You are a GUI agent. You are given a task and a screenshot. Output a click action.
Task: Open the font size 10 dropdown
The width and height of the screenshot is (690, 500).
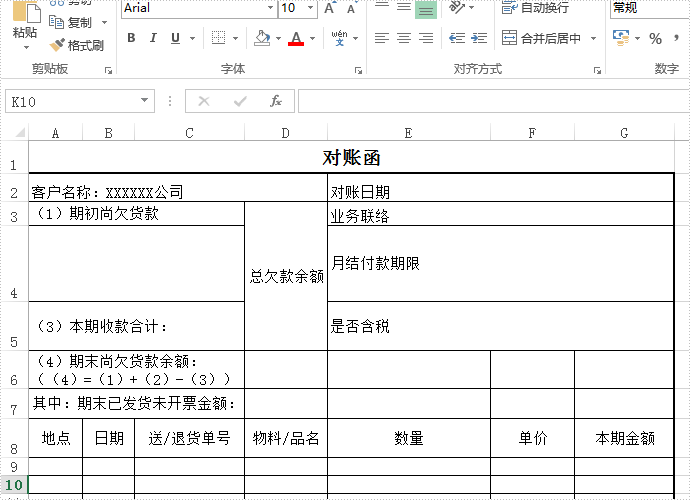310,8
